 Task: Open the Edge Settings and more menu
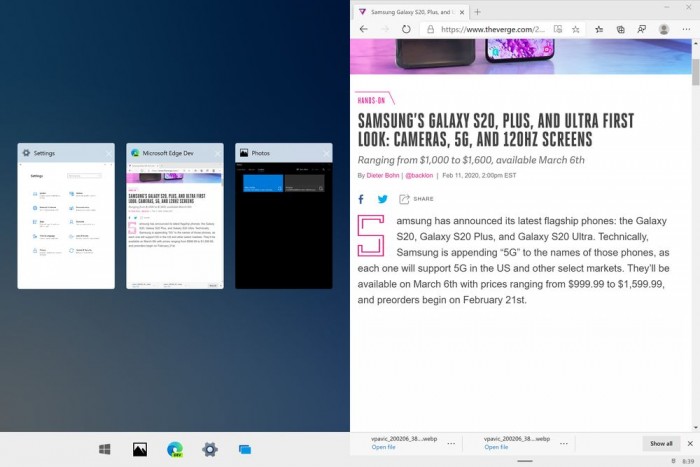(687, 30)
